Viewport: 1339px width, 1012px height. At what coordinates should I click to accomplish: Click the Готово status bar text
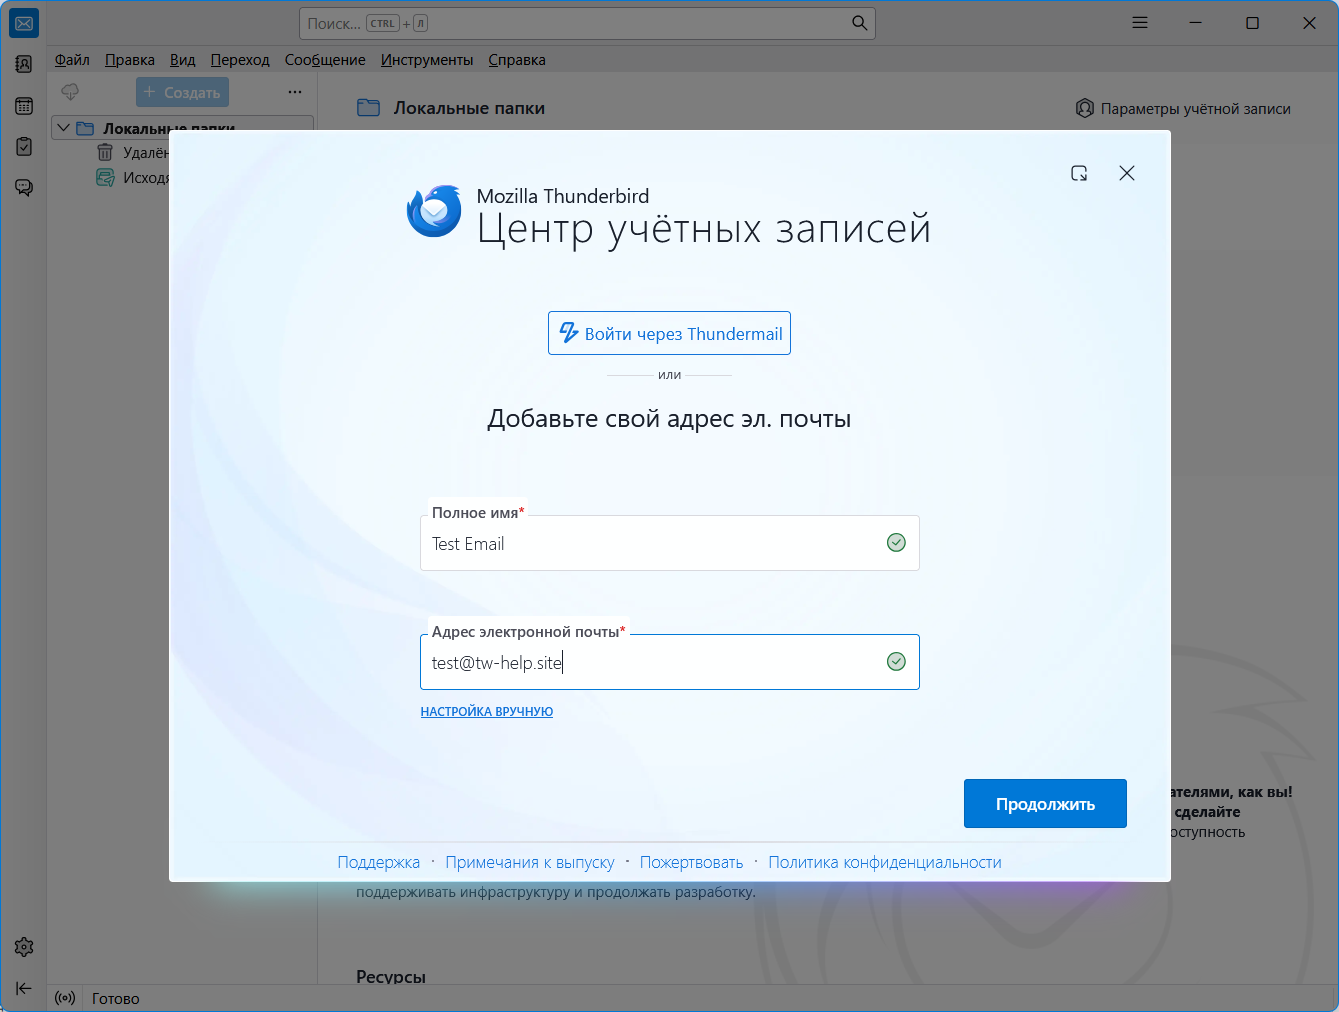[116, 998]
